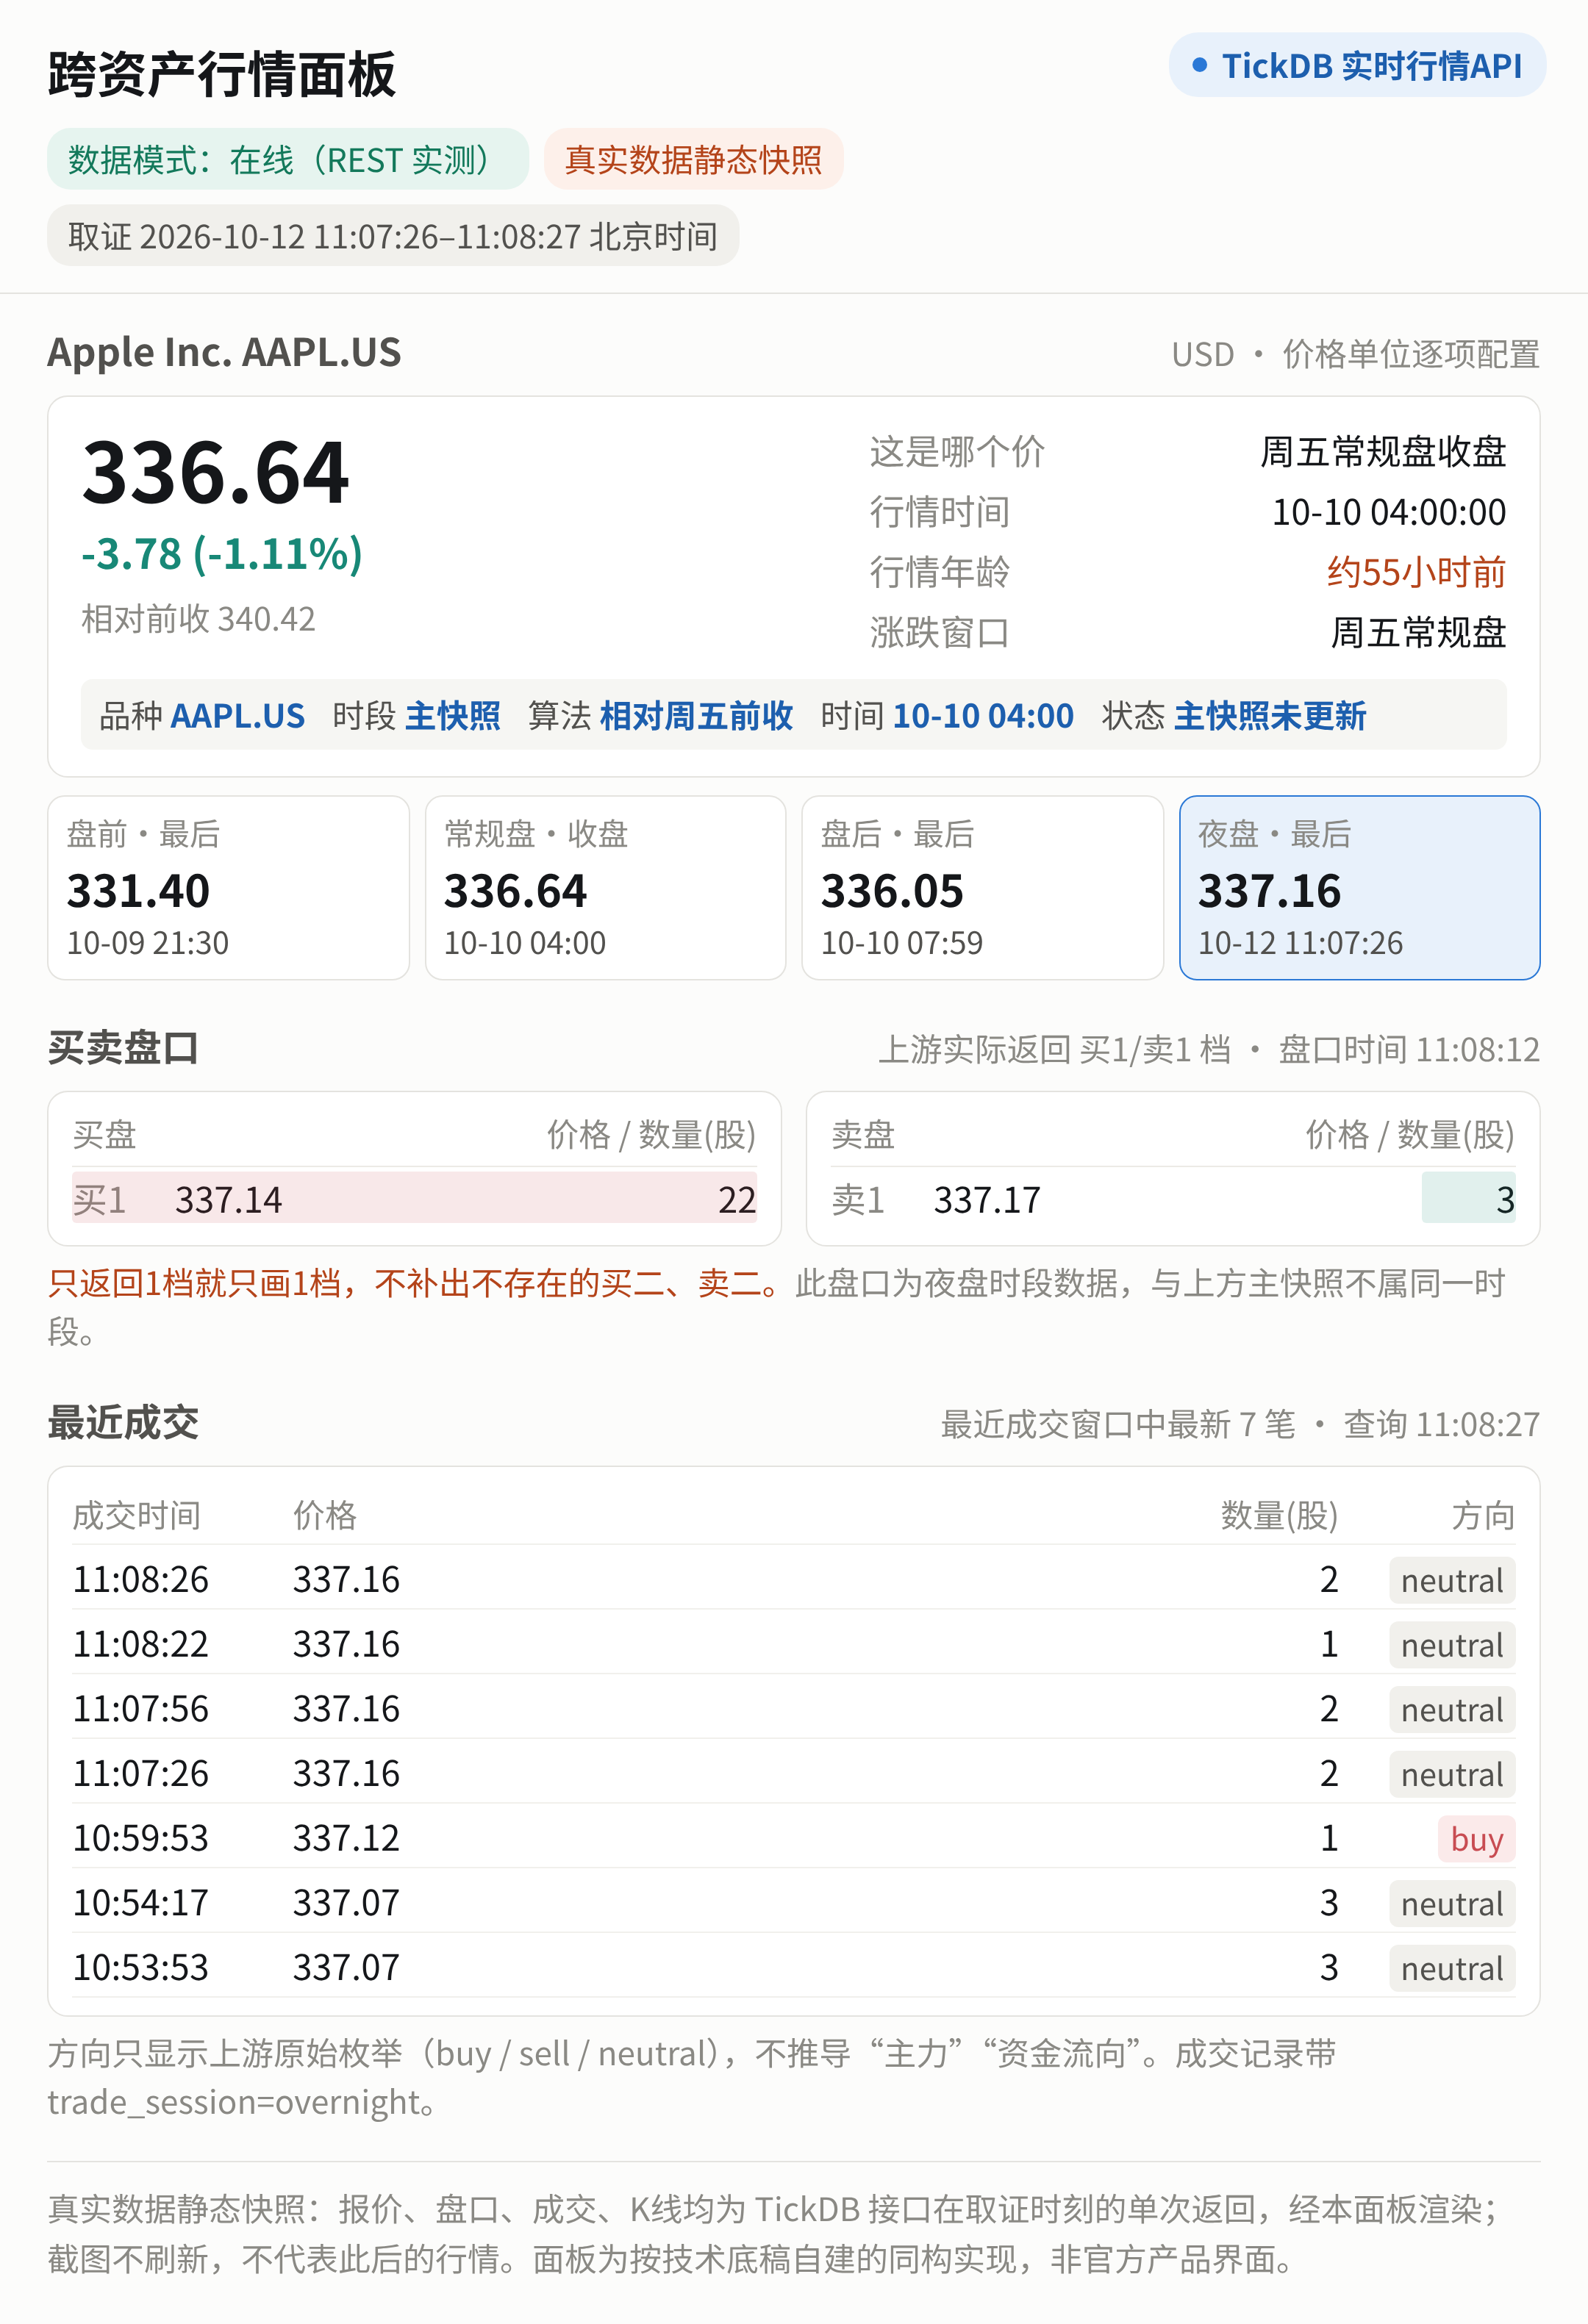Click the 查询 11:08:27 caption

click(x=1441, y=1424)
